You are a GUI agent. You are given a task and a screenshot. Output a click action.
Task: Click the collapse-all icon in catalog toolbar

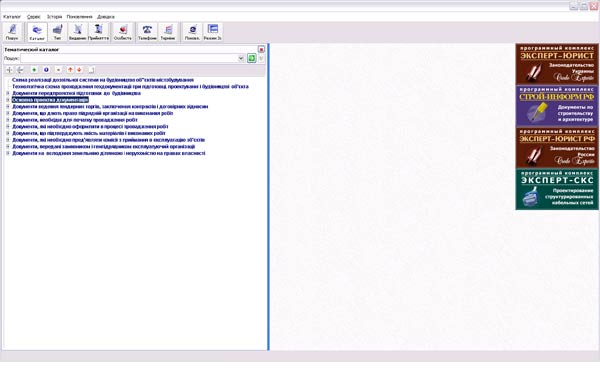pyautogui.click(x=20, y=70)
